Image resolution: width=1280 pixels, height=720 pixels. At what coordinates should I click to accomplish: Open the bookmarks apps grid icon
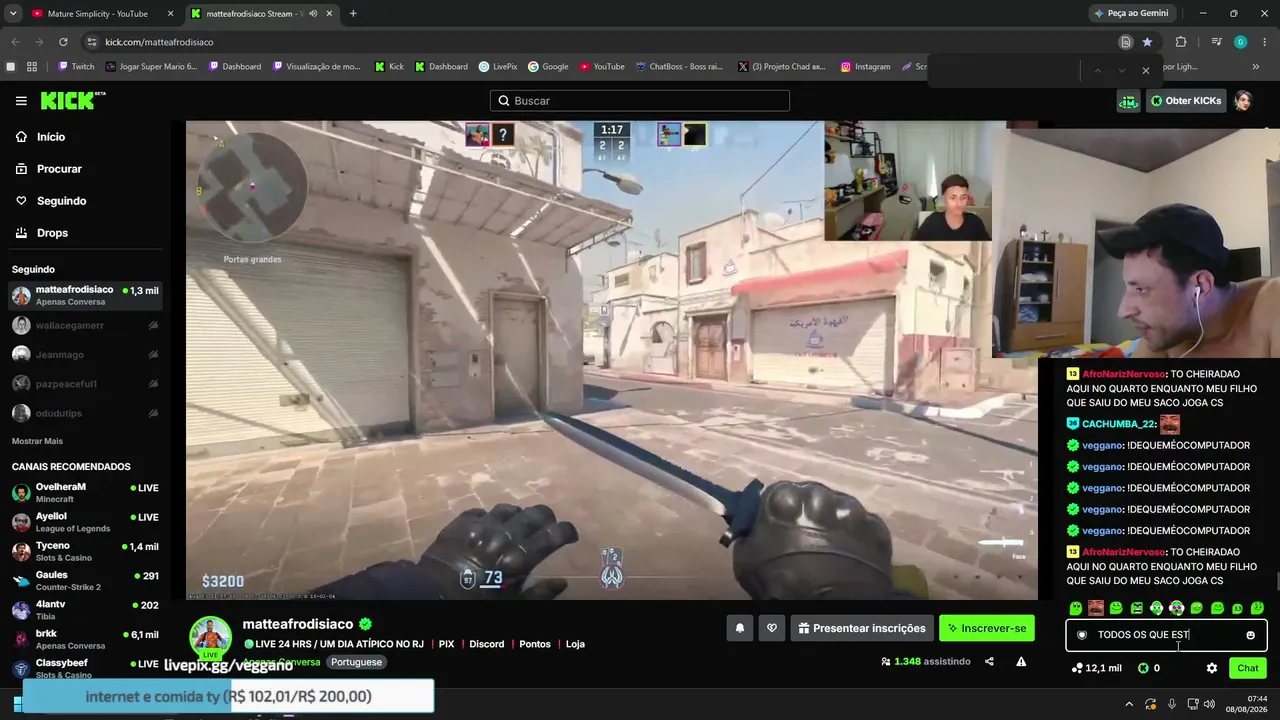(x=32, y=67)
